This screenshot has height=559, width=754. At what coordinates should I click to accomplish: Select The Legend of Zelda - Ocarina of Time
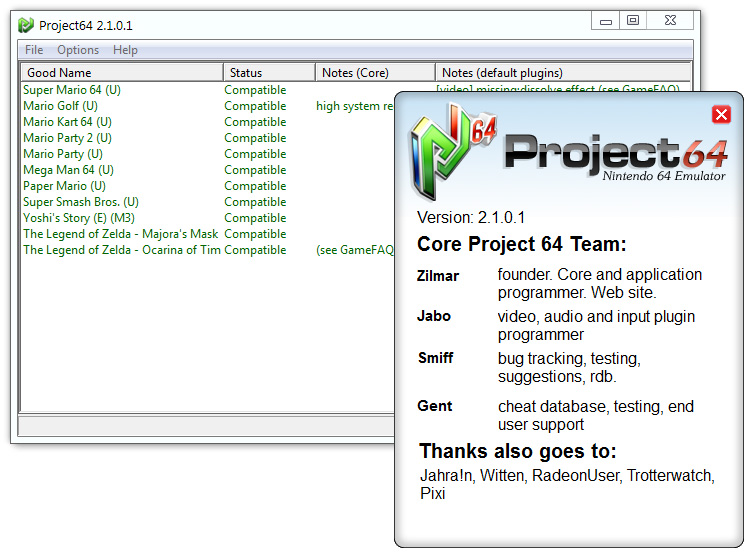[122, 250]
